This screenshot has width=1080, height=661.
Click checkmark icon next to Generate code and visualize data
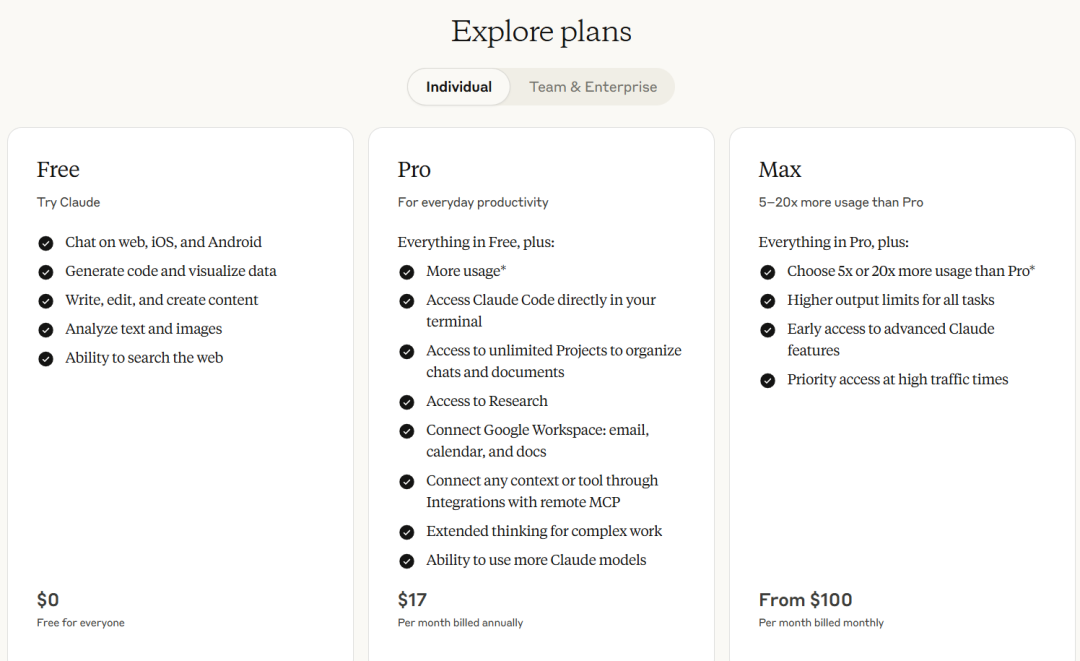45,272
